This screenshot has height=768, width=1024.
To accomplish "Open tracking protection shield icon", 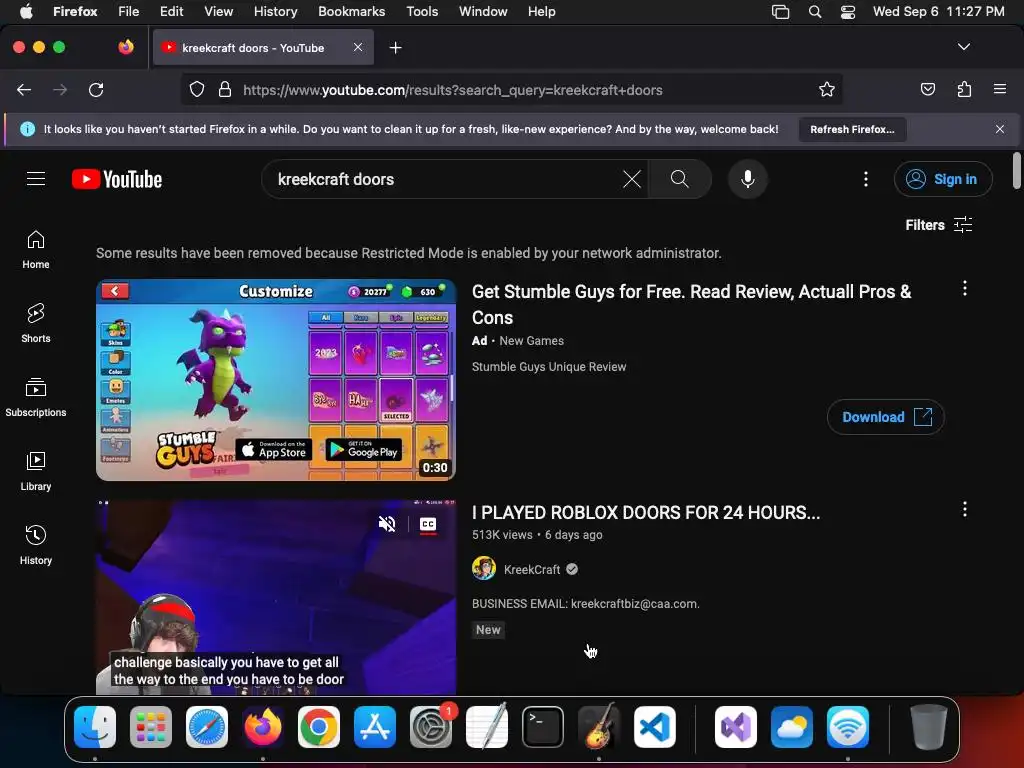I will point(197,89).
